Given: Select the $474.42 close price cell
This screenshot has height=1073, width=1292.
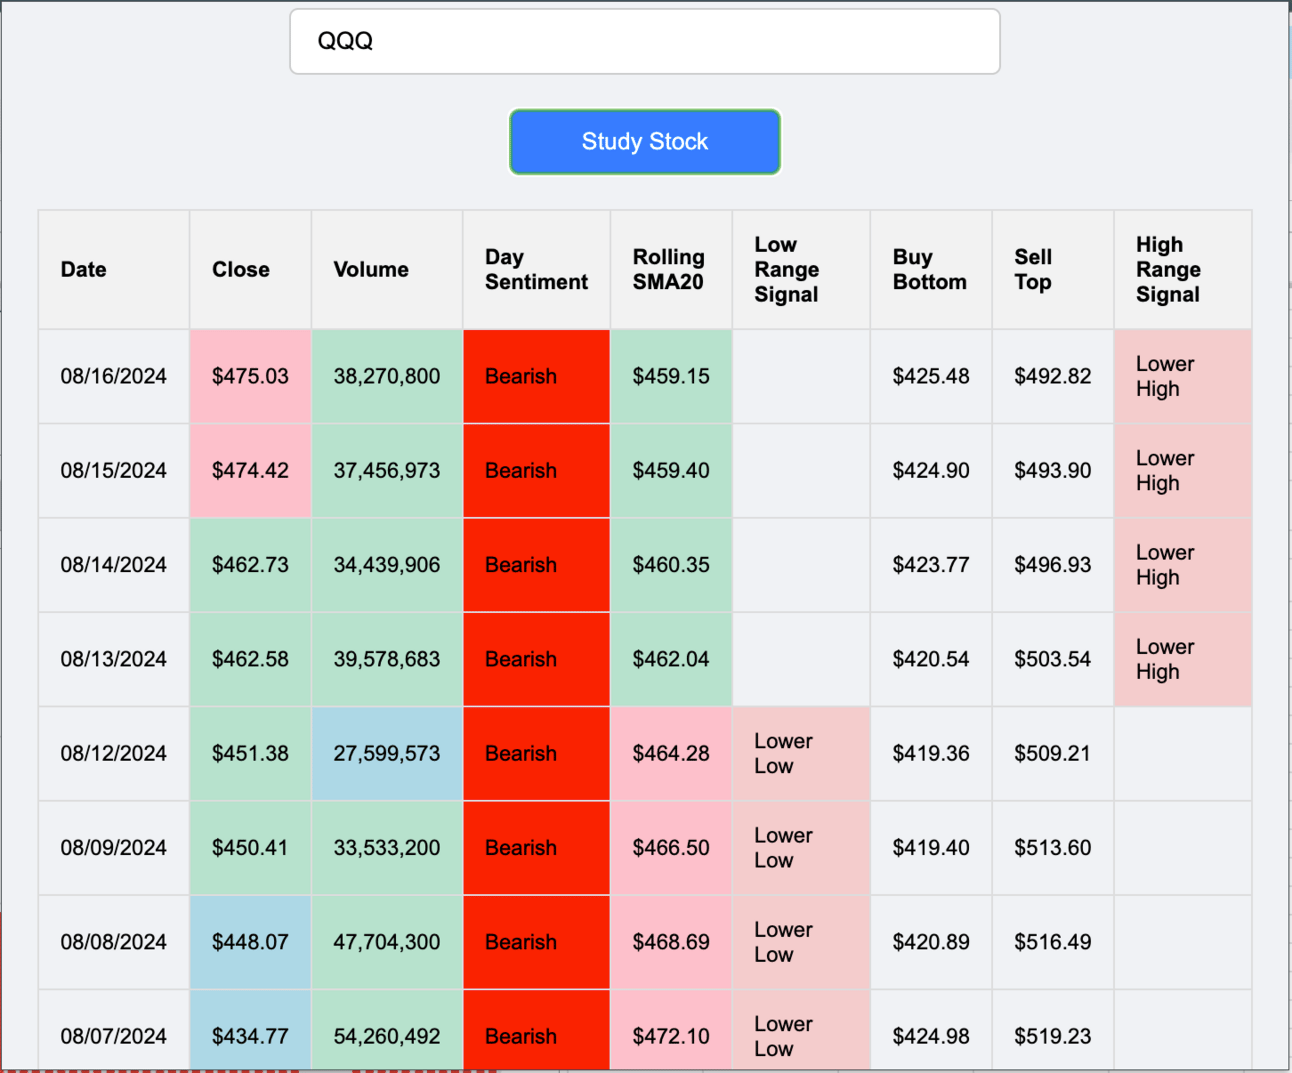Looking at the screenshot, I should coord(251,471).
